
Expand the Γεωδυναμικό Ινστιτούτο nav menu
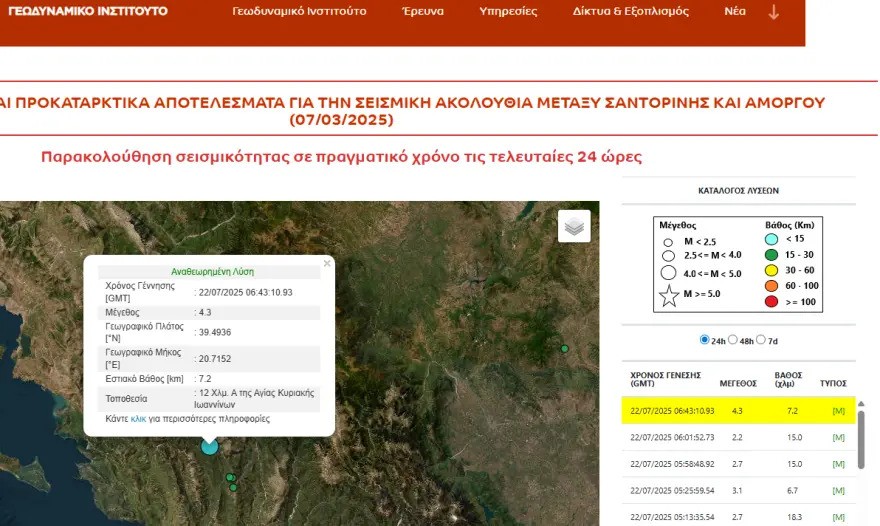pos(299,11)
